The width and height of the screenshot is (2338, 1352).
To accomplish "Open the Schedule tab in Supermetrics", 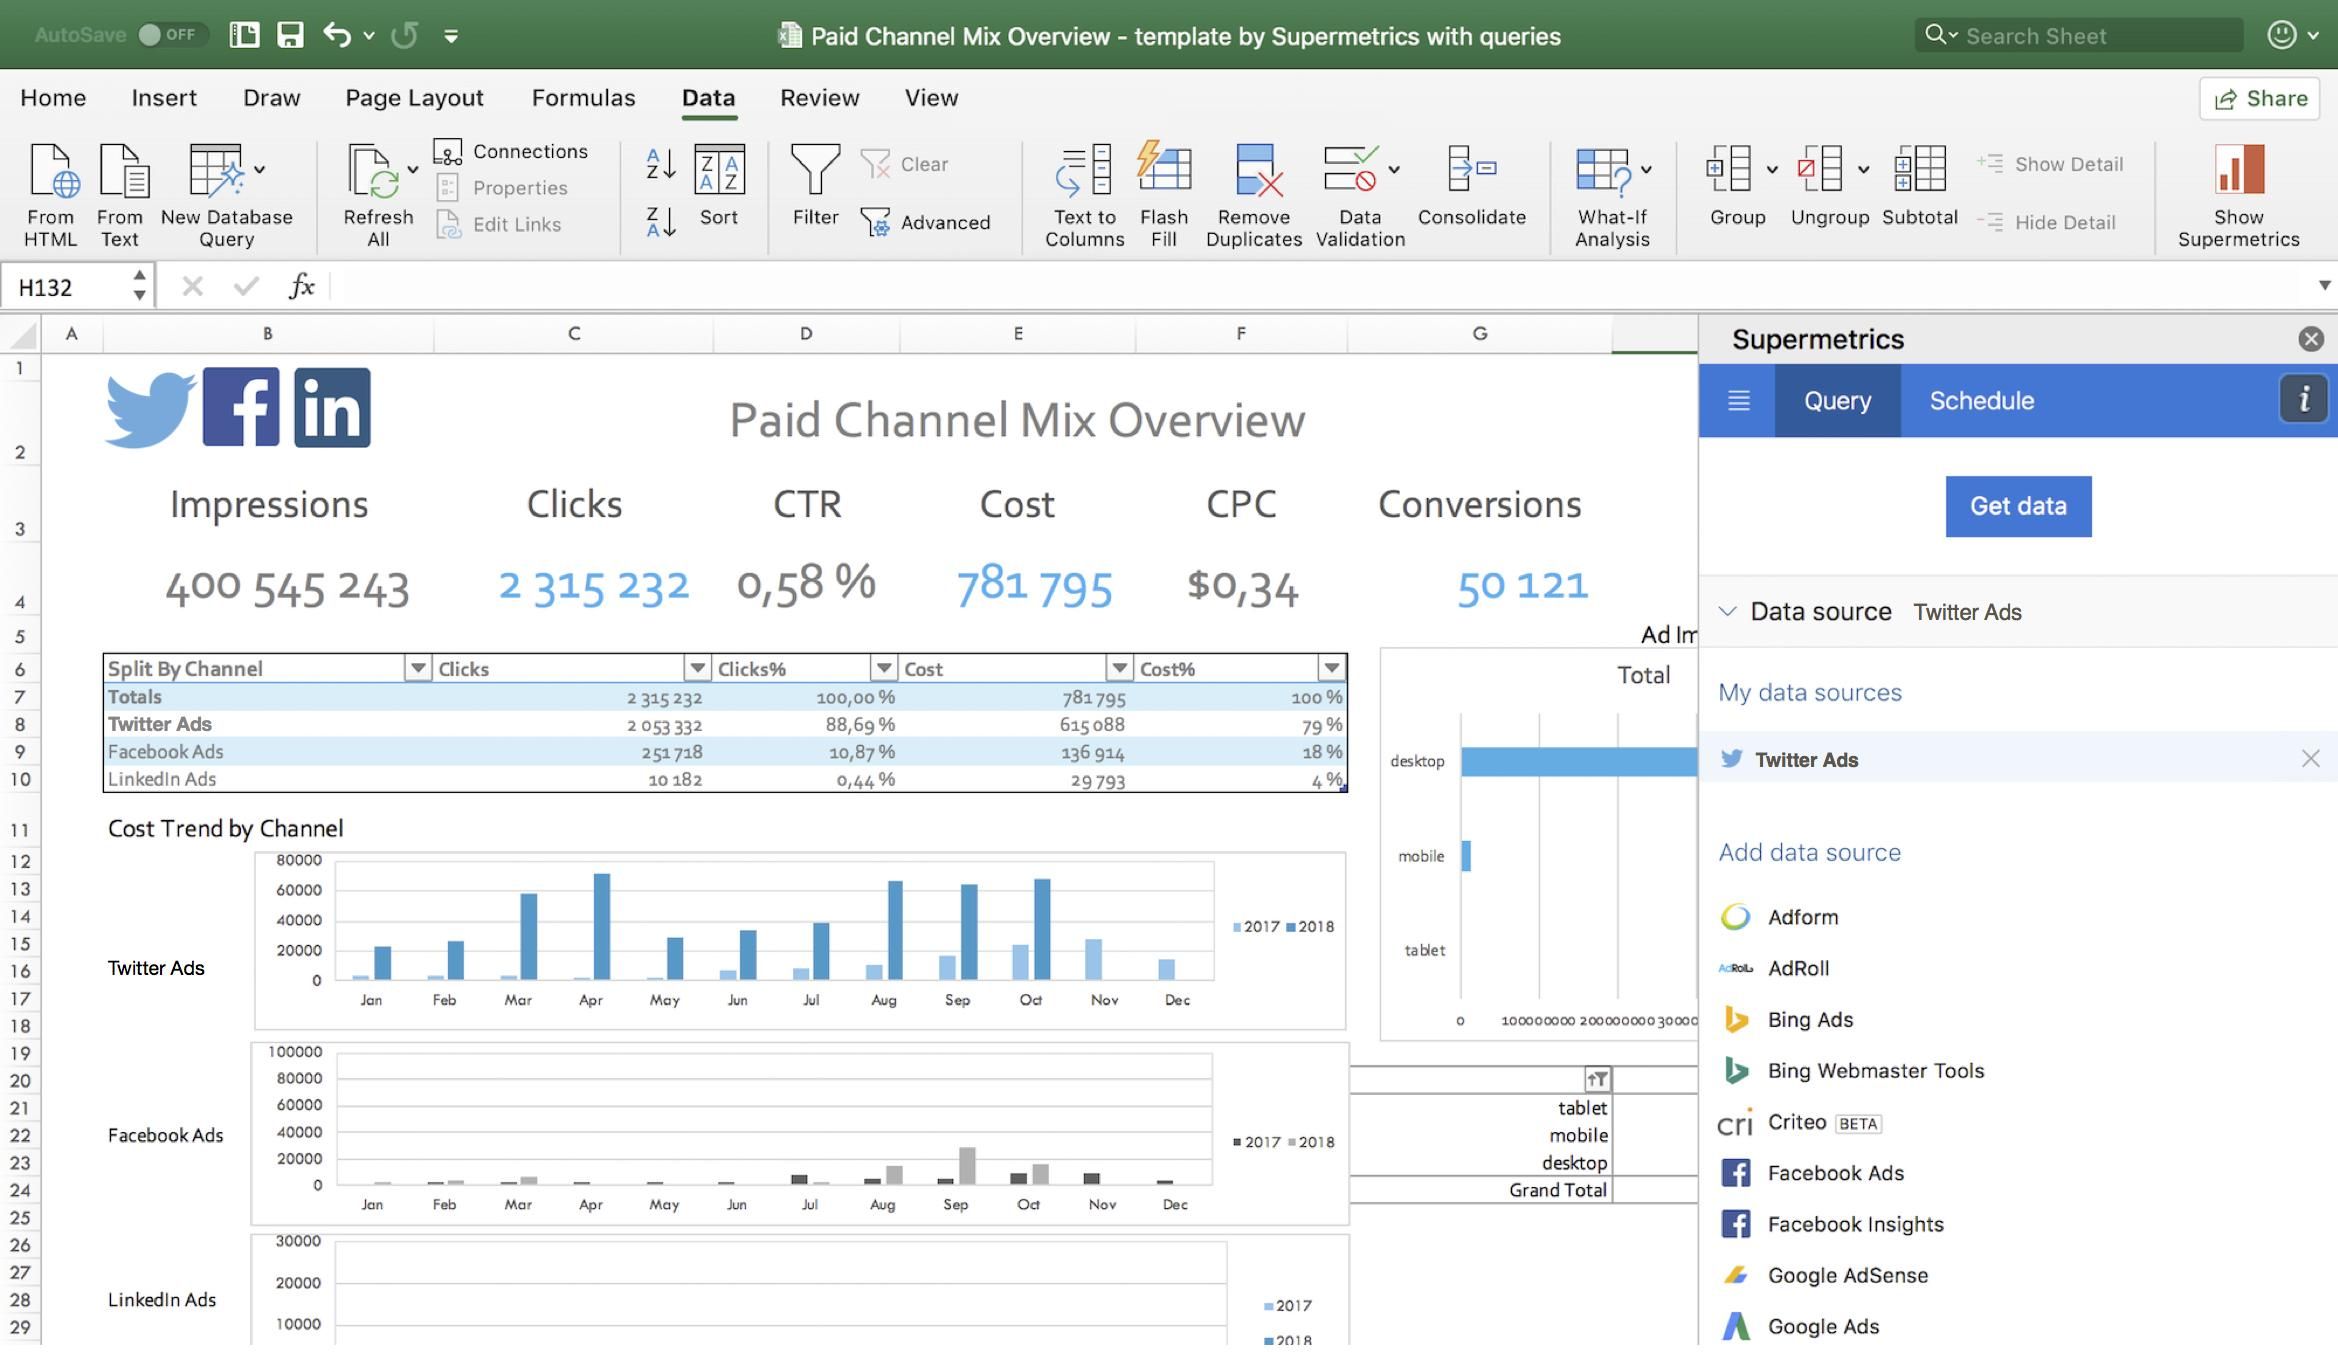I will click(x=1981, y=401).
